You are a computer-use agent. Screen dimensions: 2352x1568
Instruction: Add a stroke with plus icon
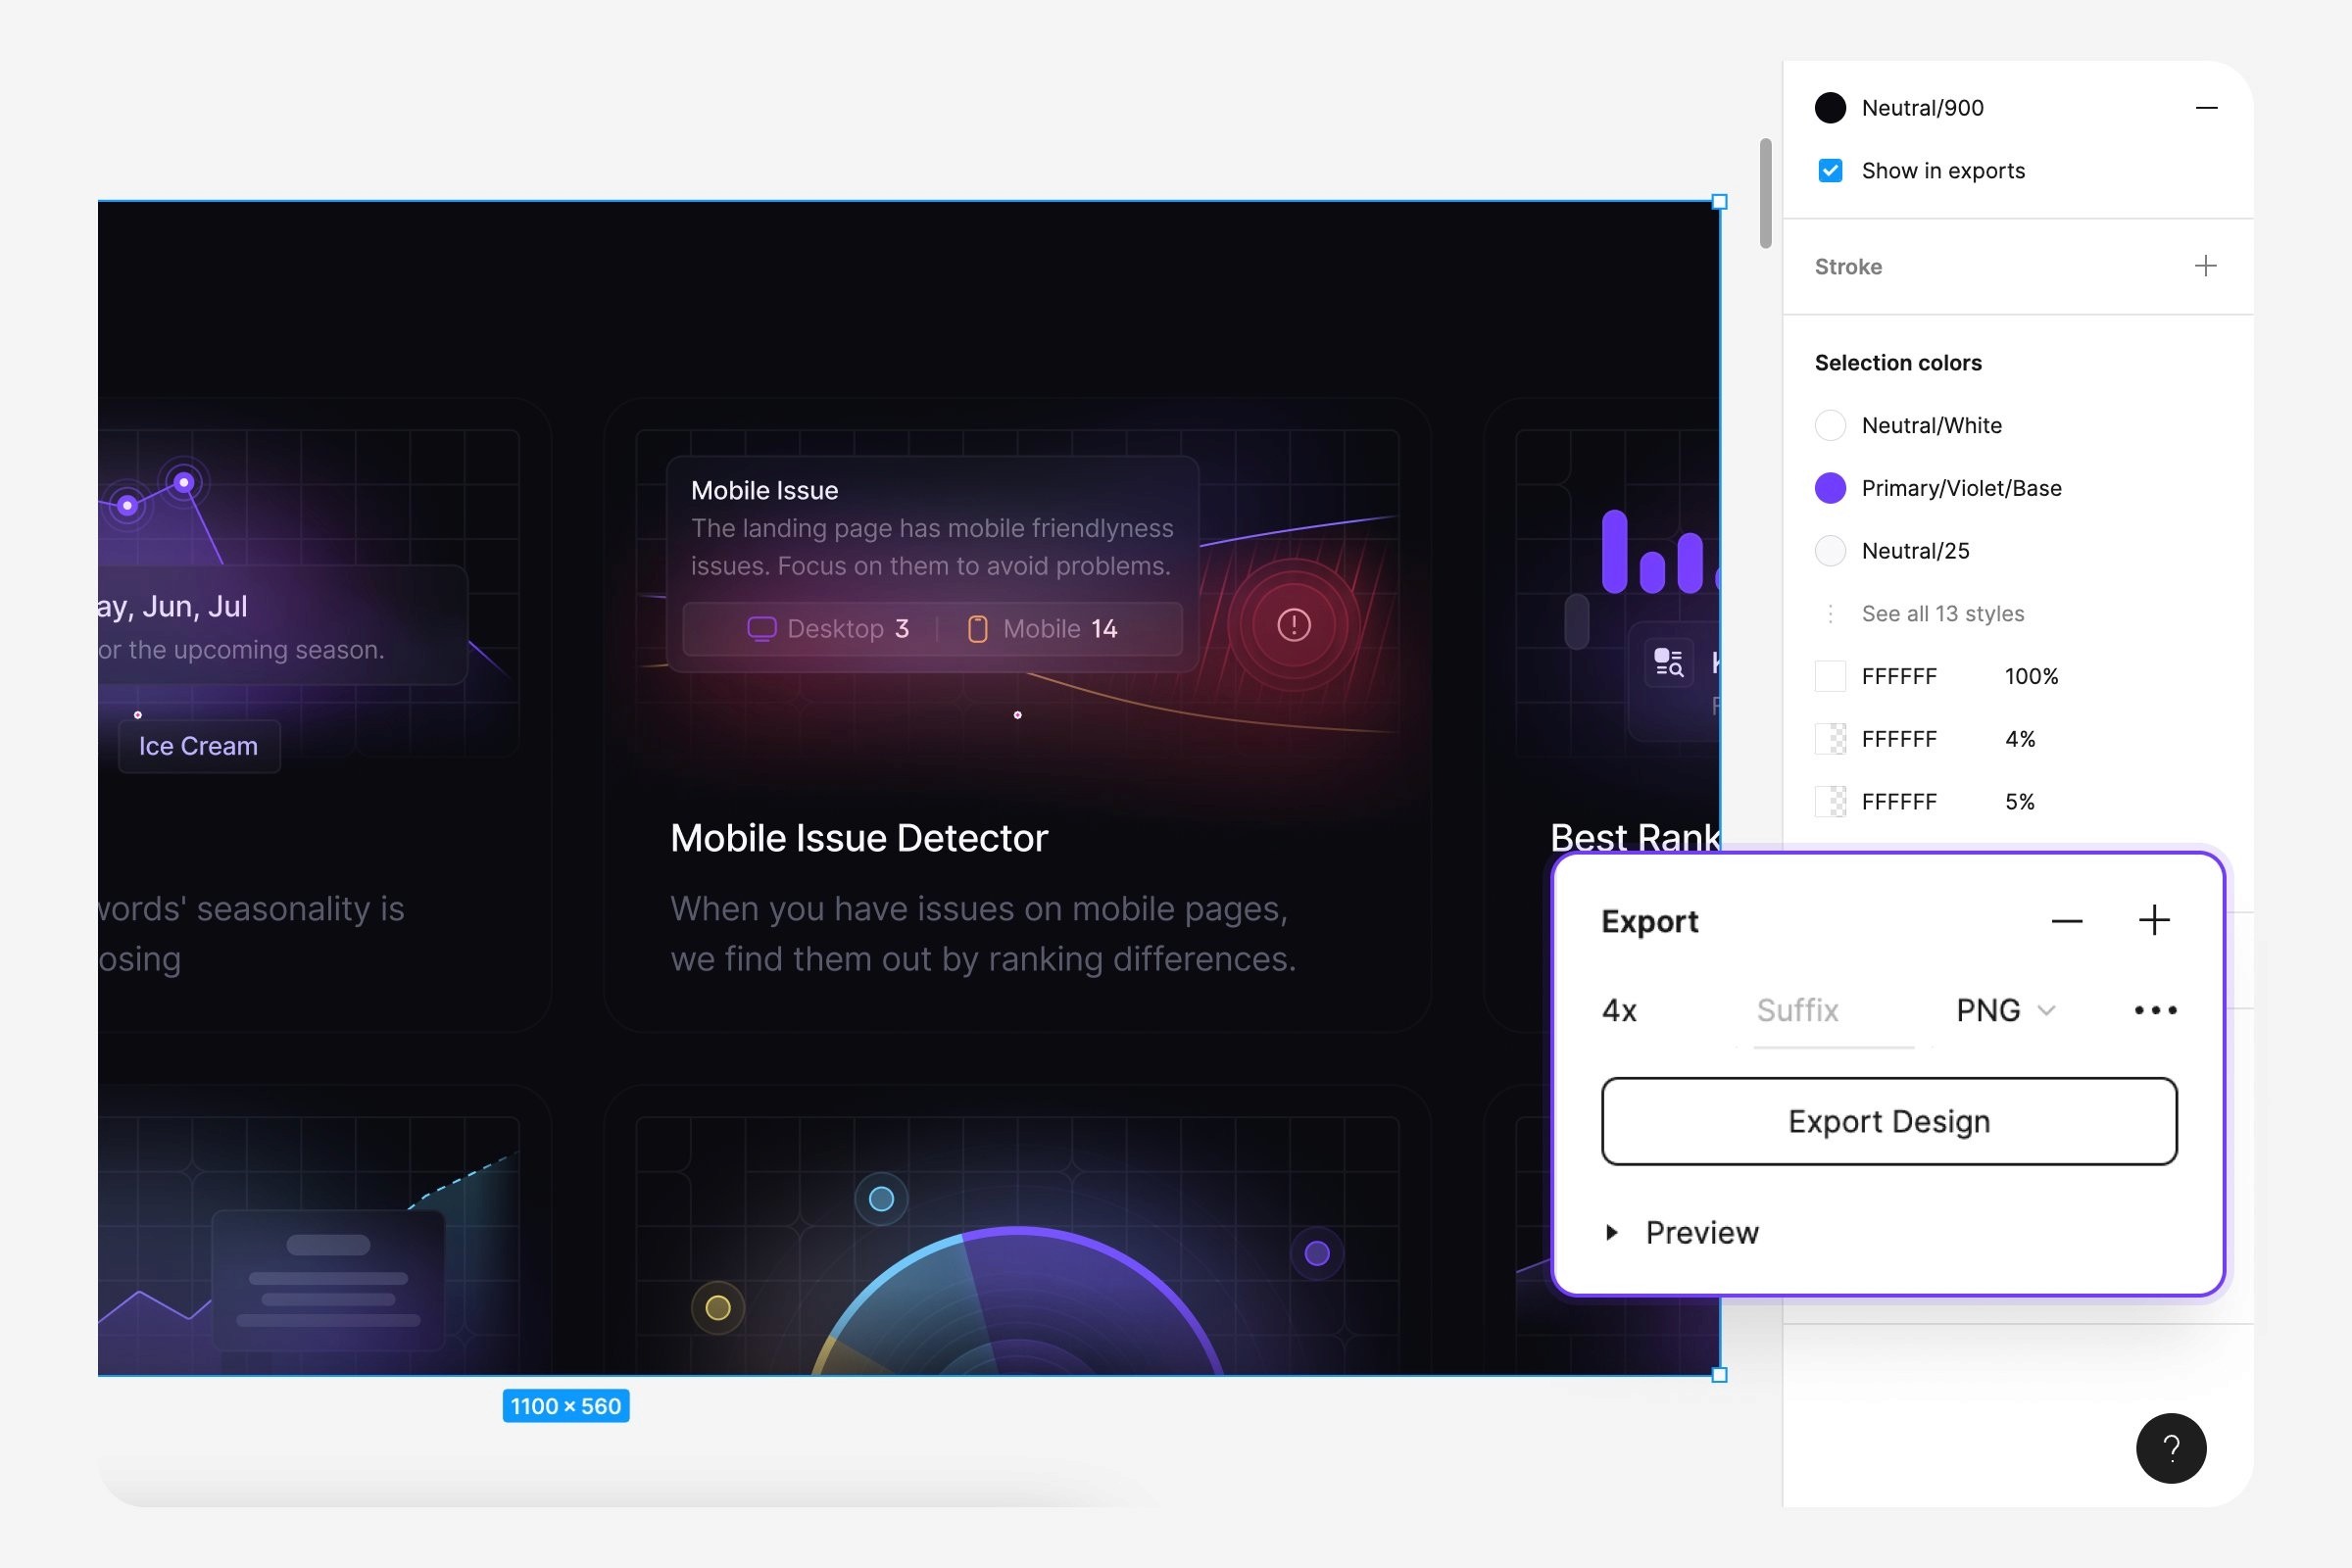coord(2205,266)
